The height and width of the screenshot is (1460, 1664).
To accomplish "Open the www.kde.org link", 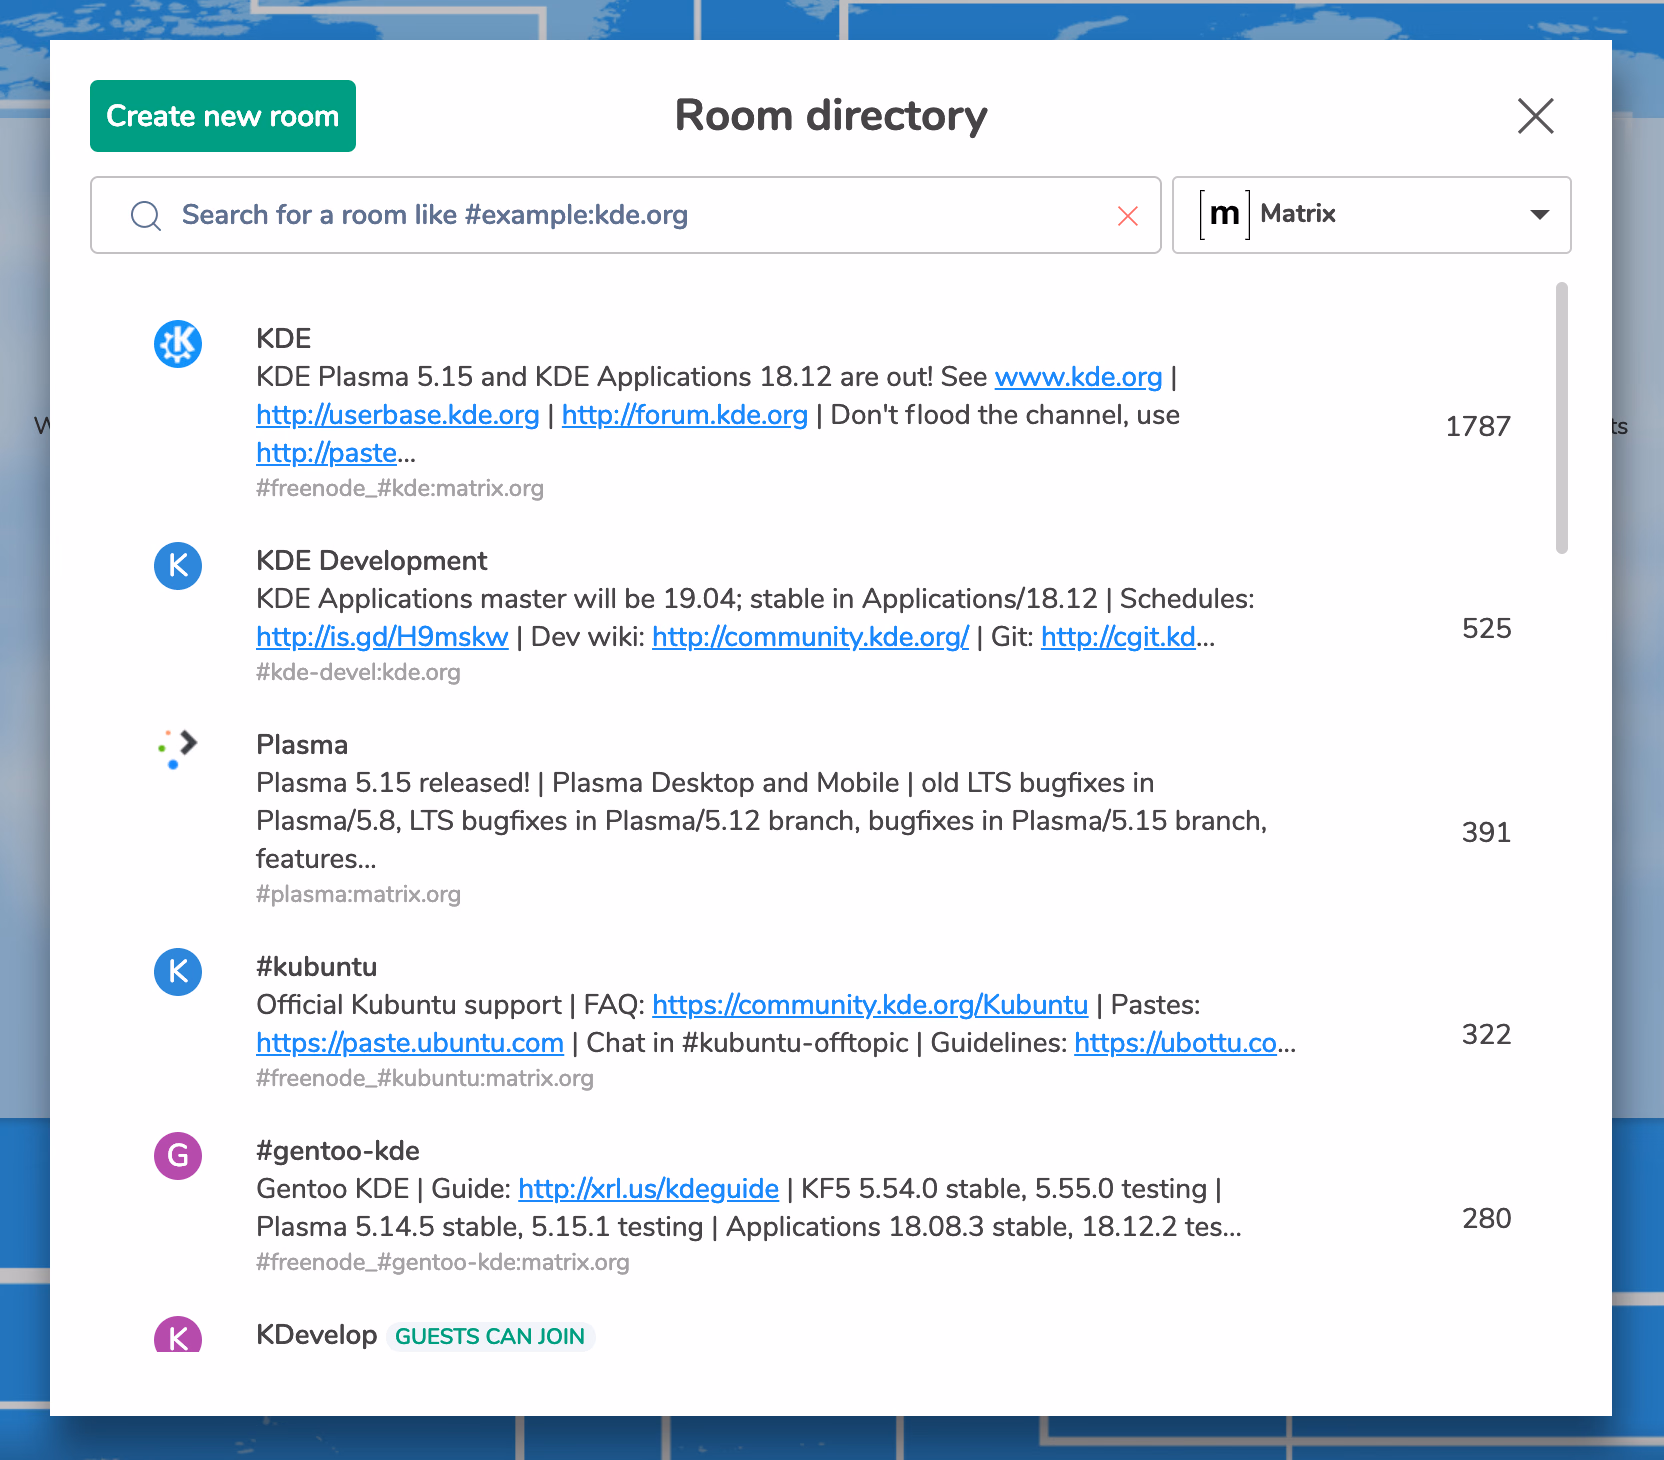I will [1078, 377].
